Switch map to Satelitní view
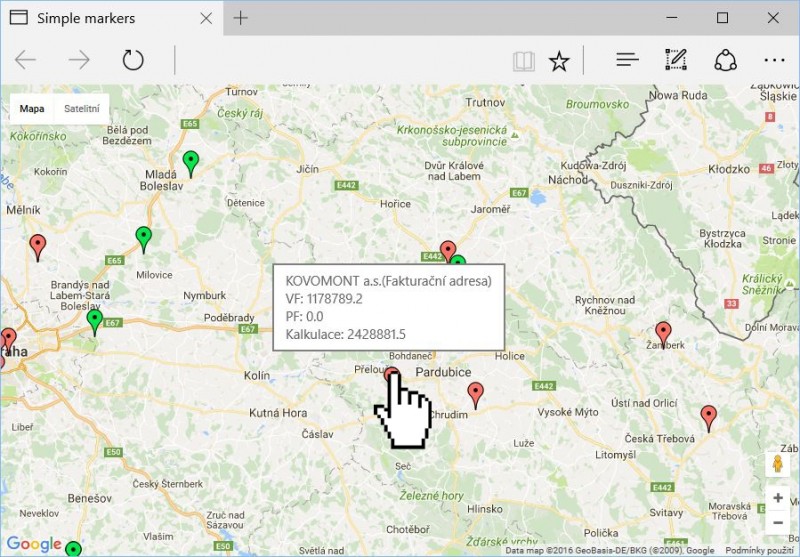Viewport: 800px width, 557px height. pyautogui.click(x=82, y=109)
